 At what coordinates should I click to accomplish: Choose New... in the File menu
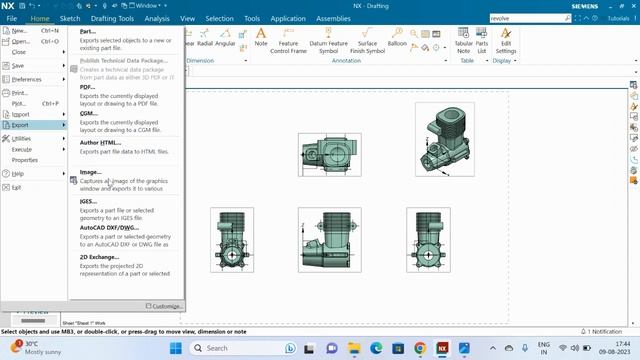click(34, 31)
